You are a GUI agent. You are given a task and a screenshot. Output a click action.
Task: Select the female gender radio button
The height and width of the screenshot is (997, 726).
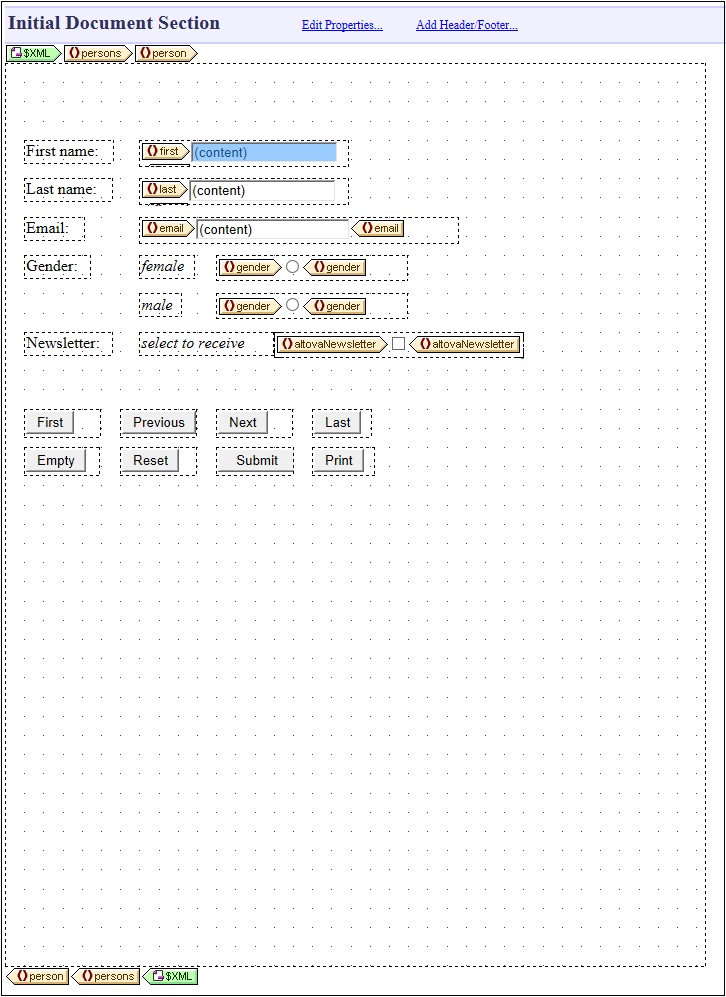click(x=292, y=267)
